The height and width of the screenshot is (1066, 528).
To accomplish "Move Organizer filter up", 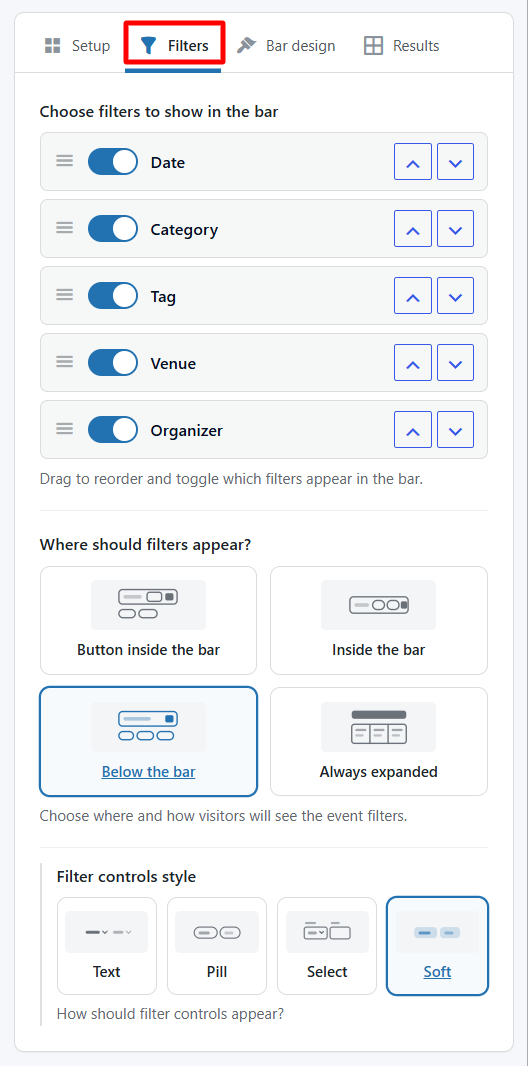I will point(413,430).
